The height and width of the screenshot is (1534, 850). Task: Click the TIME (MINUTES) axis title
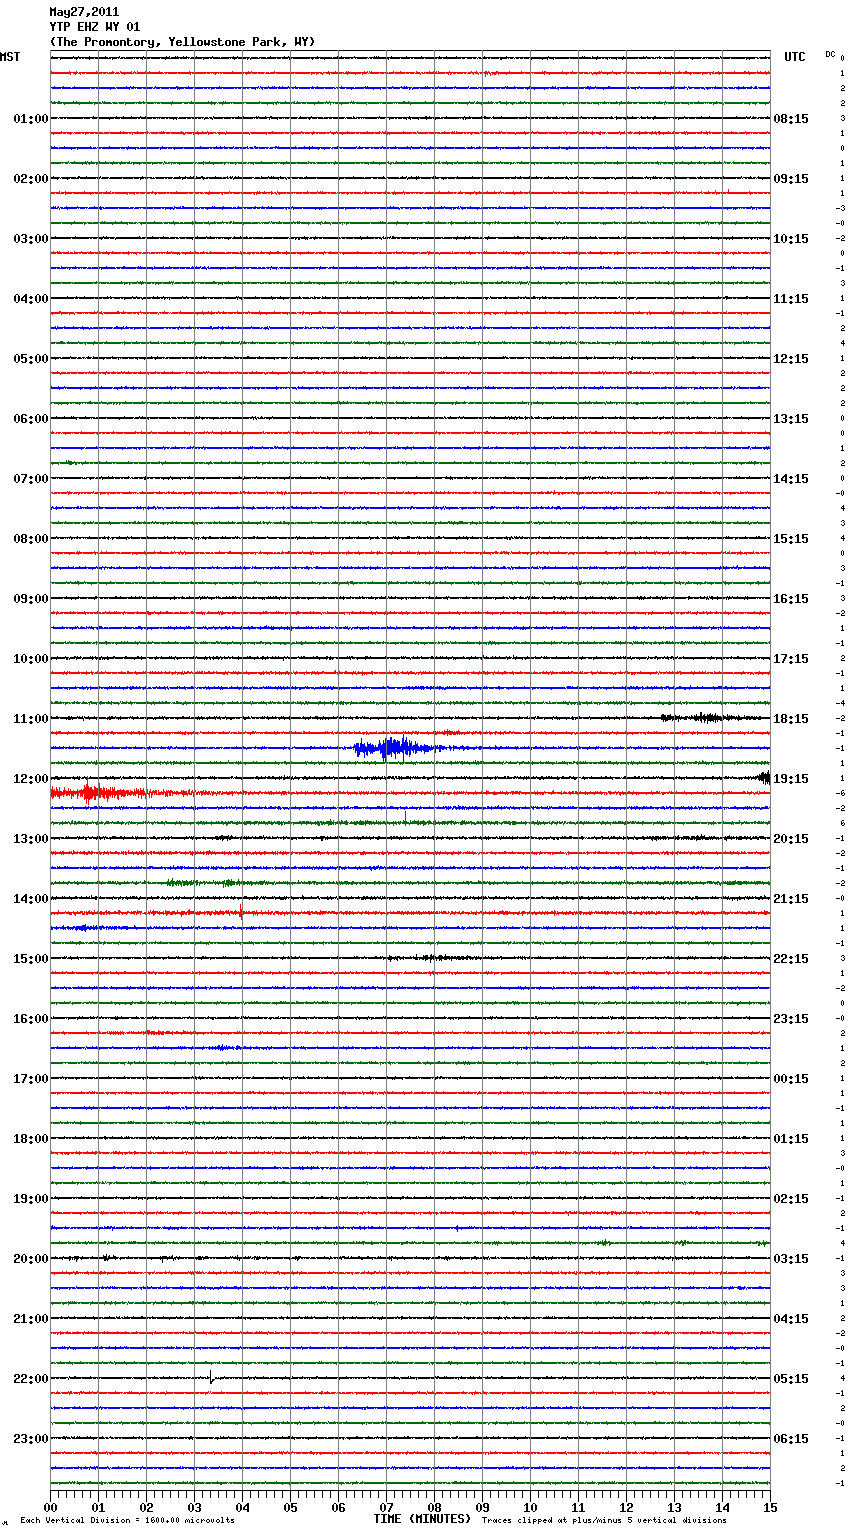pos(422,1519)
